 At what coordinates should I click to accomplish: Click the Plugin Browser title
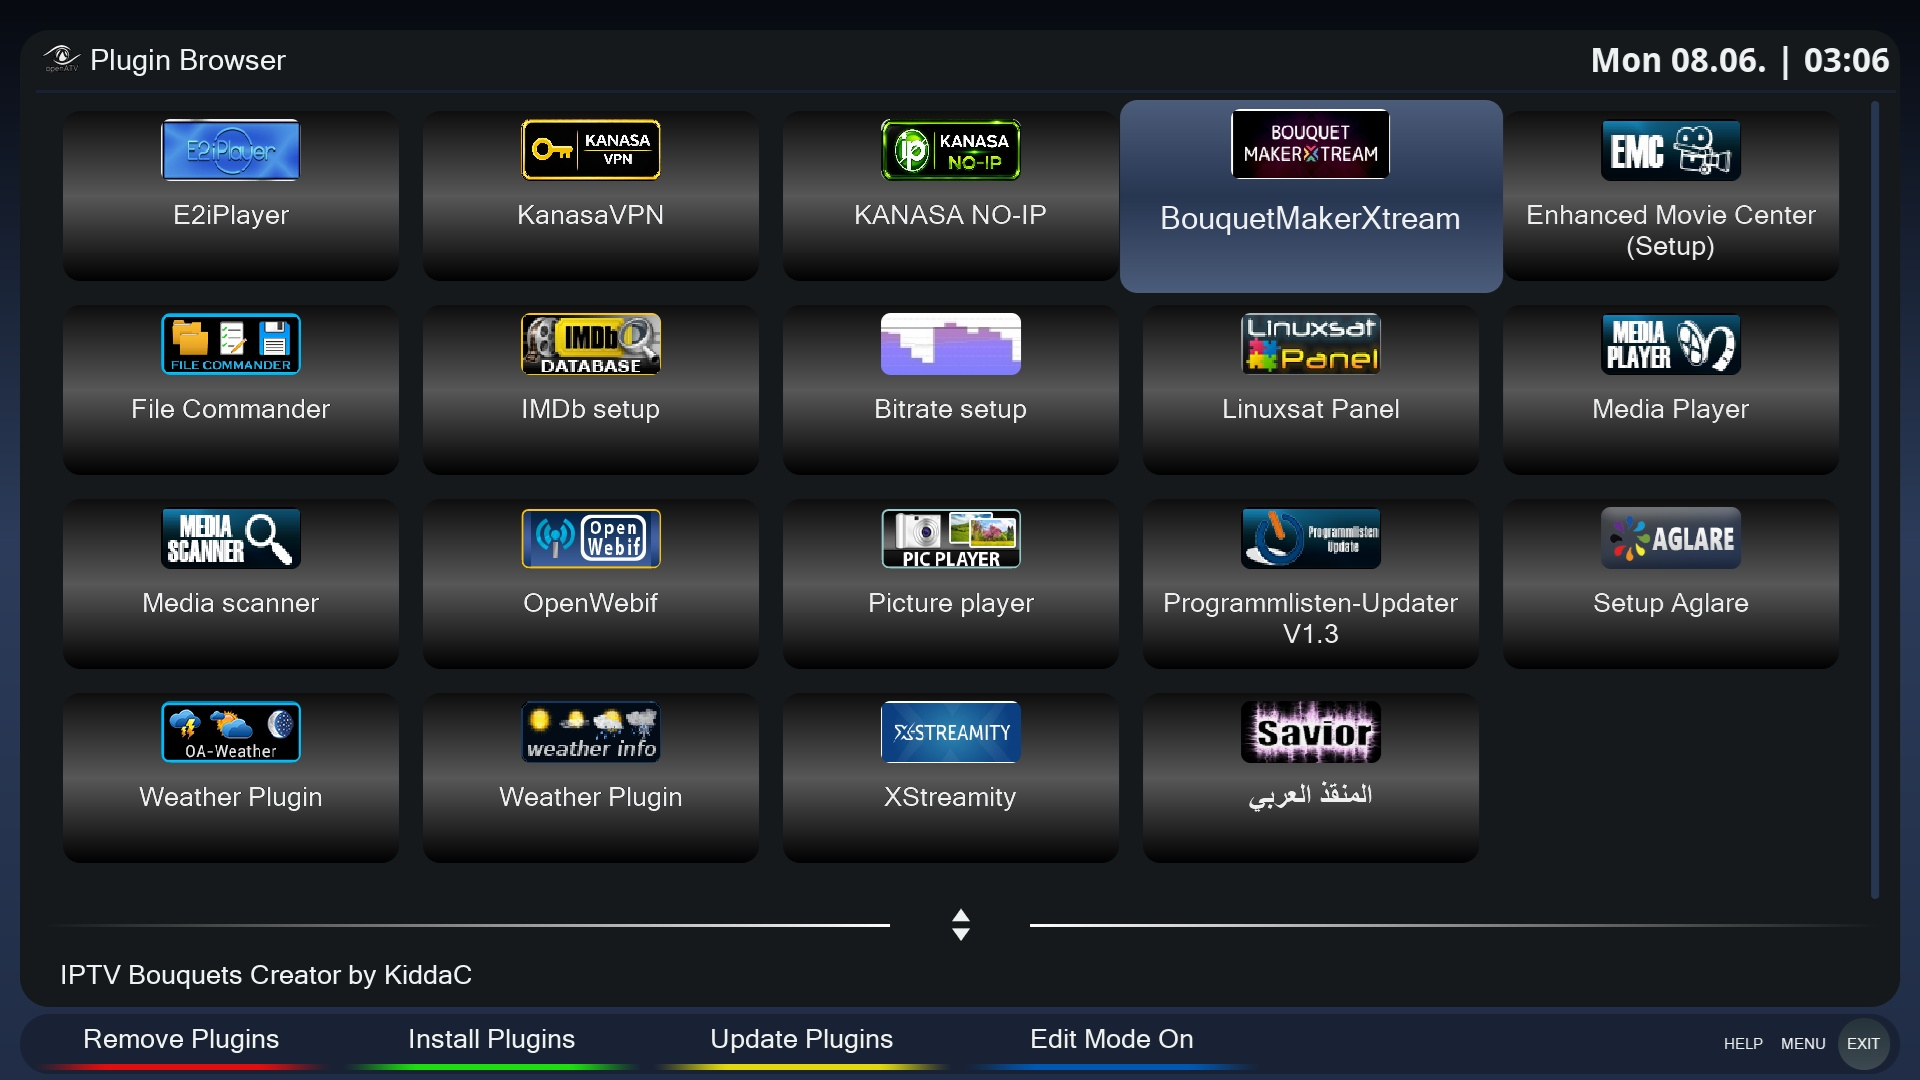(188, 60)
